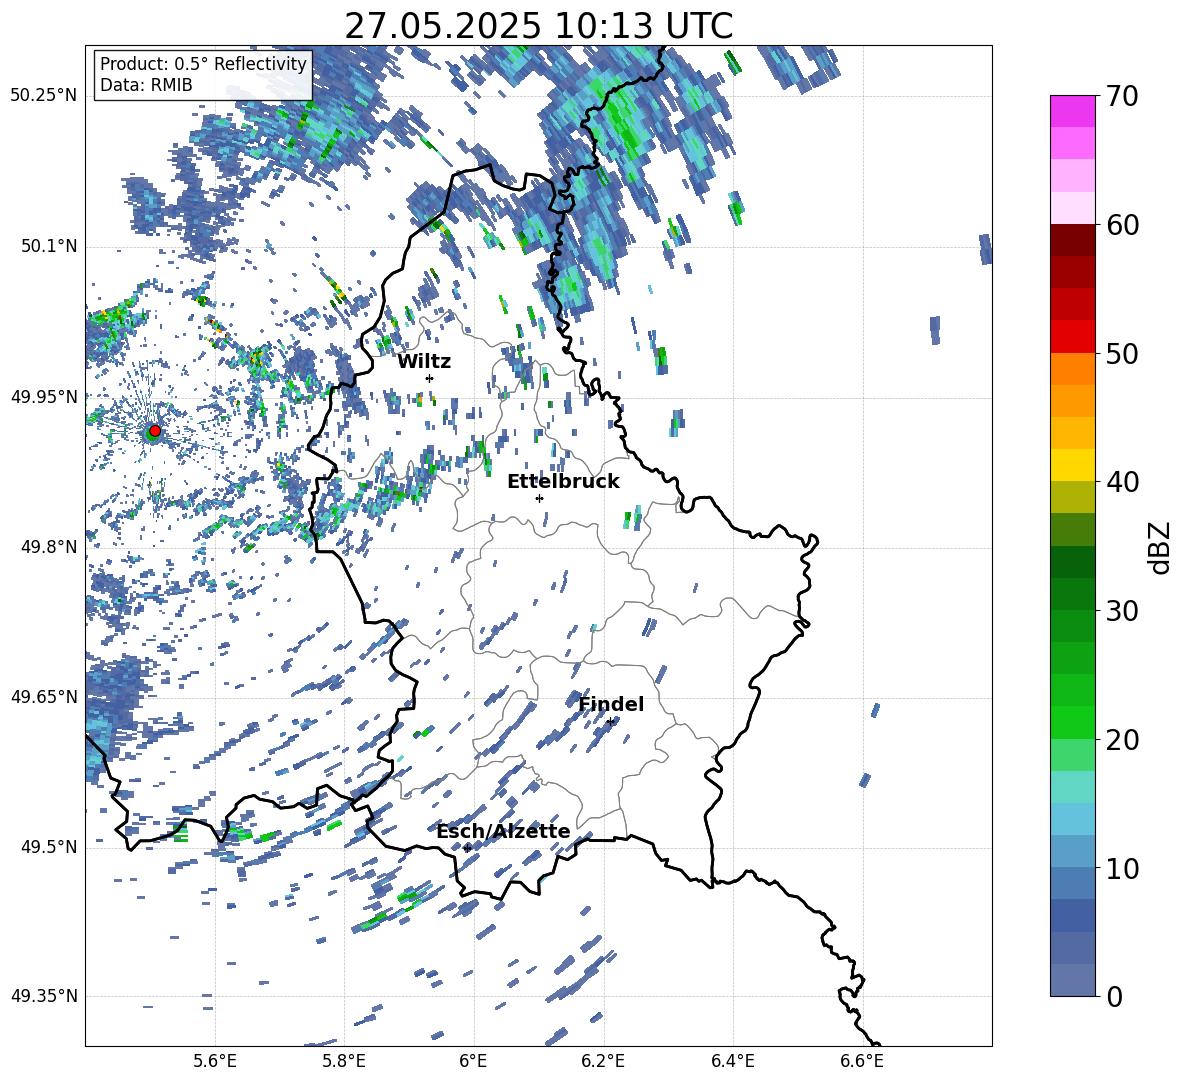Click the 49.5°N latitude label
Image resolution: width=1184 pixels, height=1081 pixels.
[48, 847]
